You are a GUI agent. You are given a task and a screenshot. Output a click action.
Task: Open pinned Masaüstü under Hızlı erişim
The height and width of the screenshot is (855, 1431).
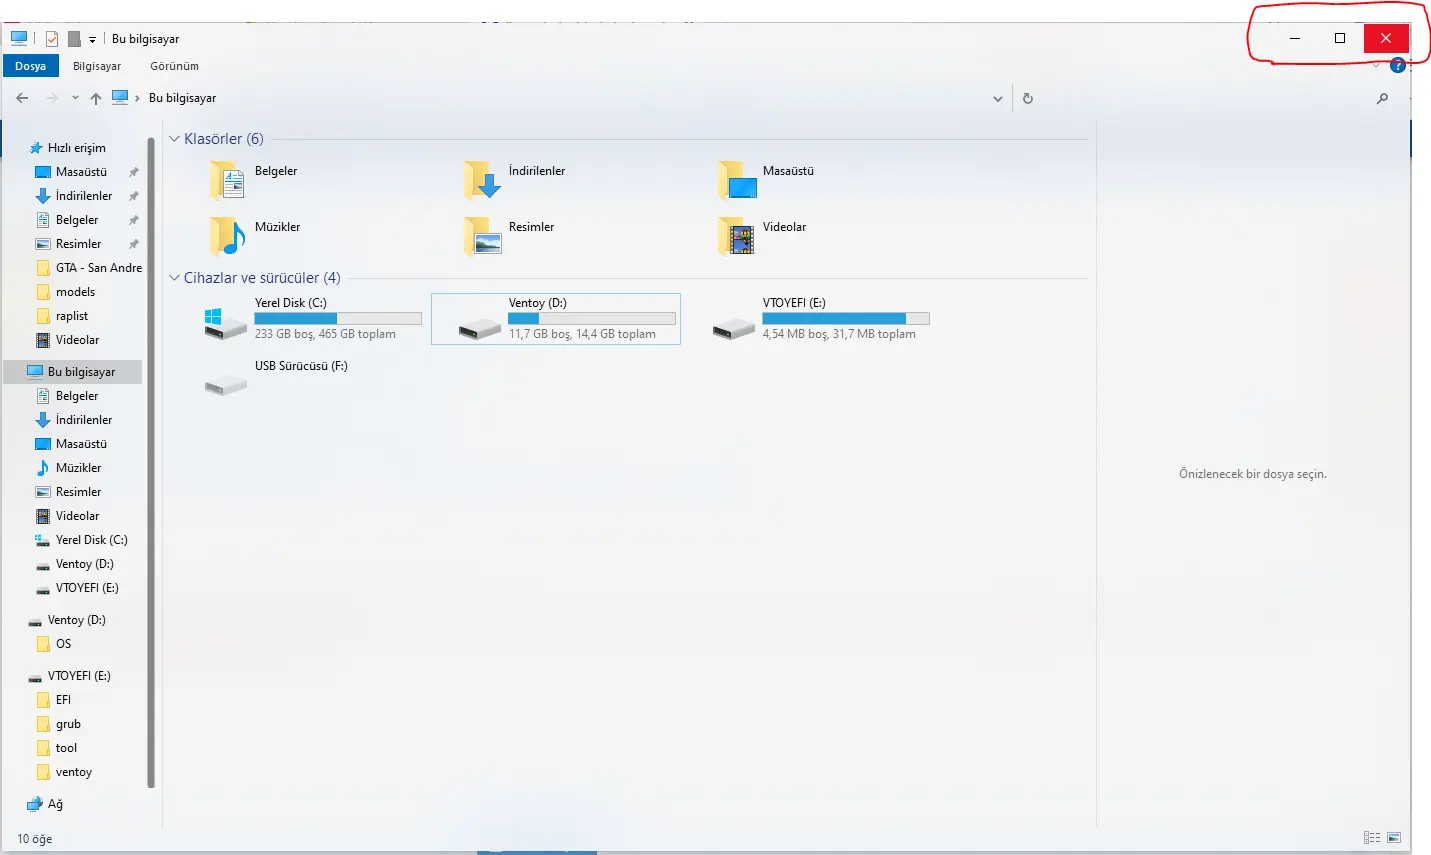pyautogui.click(x=81, y=172)
